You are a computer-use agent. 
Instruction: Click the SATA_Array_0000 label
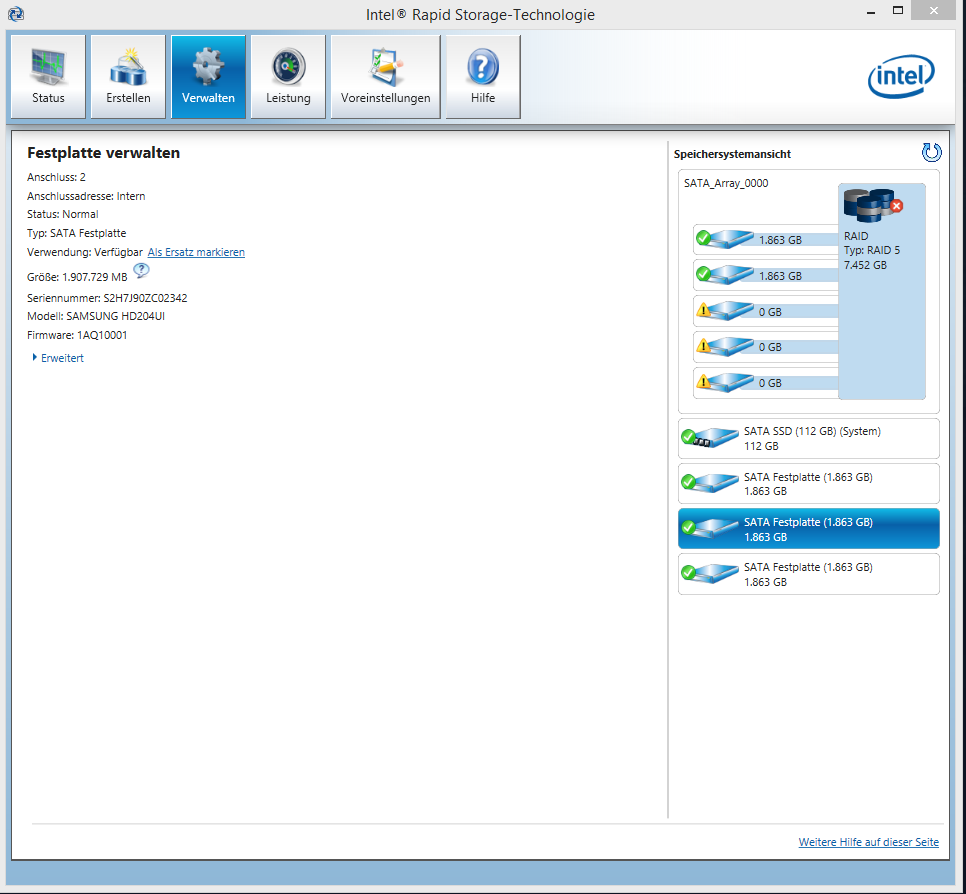(x=726, y=183)
